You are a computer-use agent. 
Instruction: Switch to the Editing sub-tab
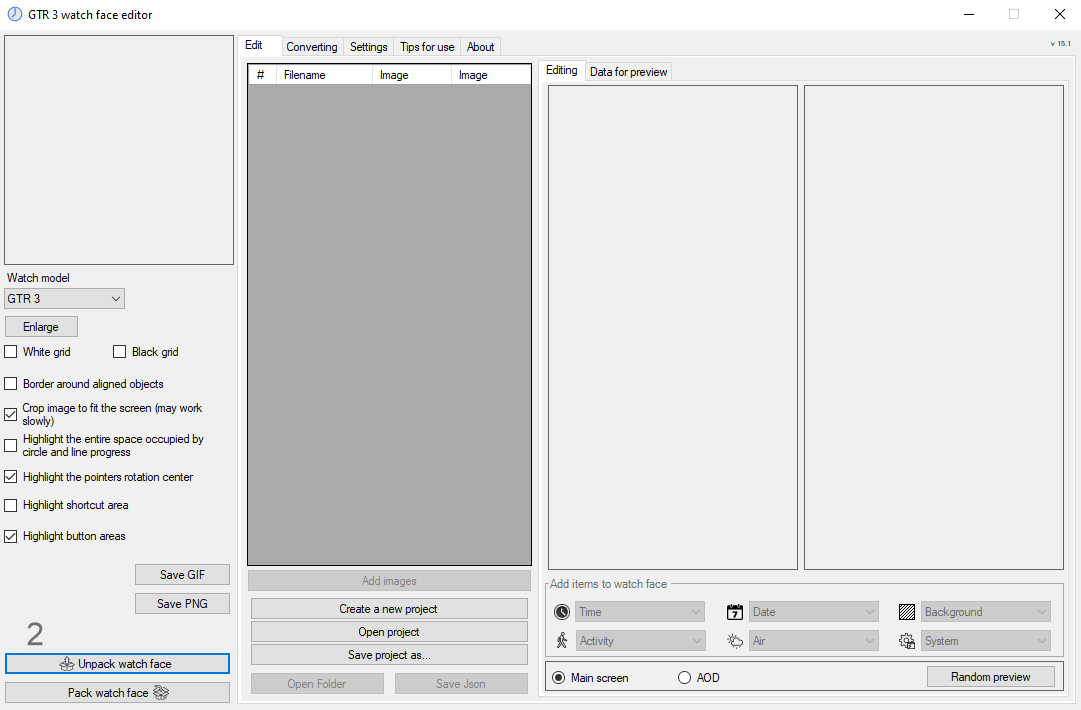561,70
